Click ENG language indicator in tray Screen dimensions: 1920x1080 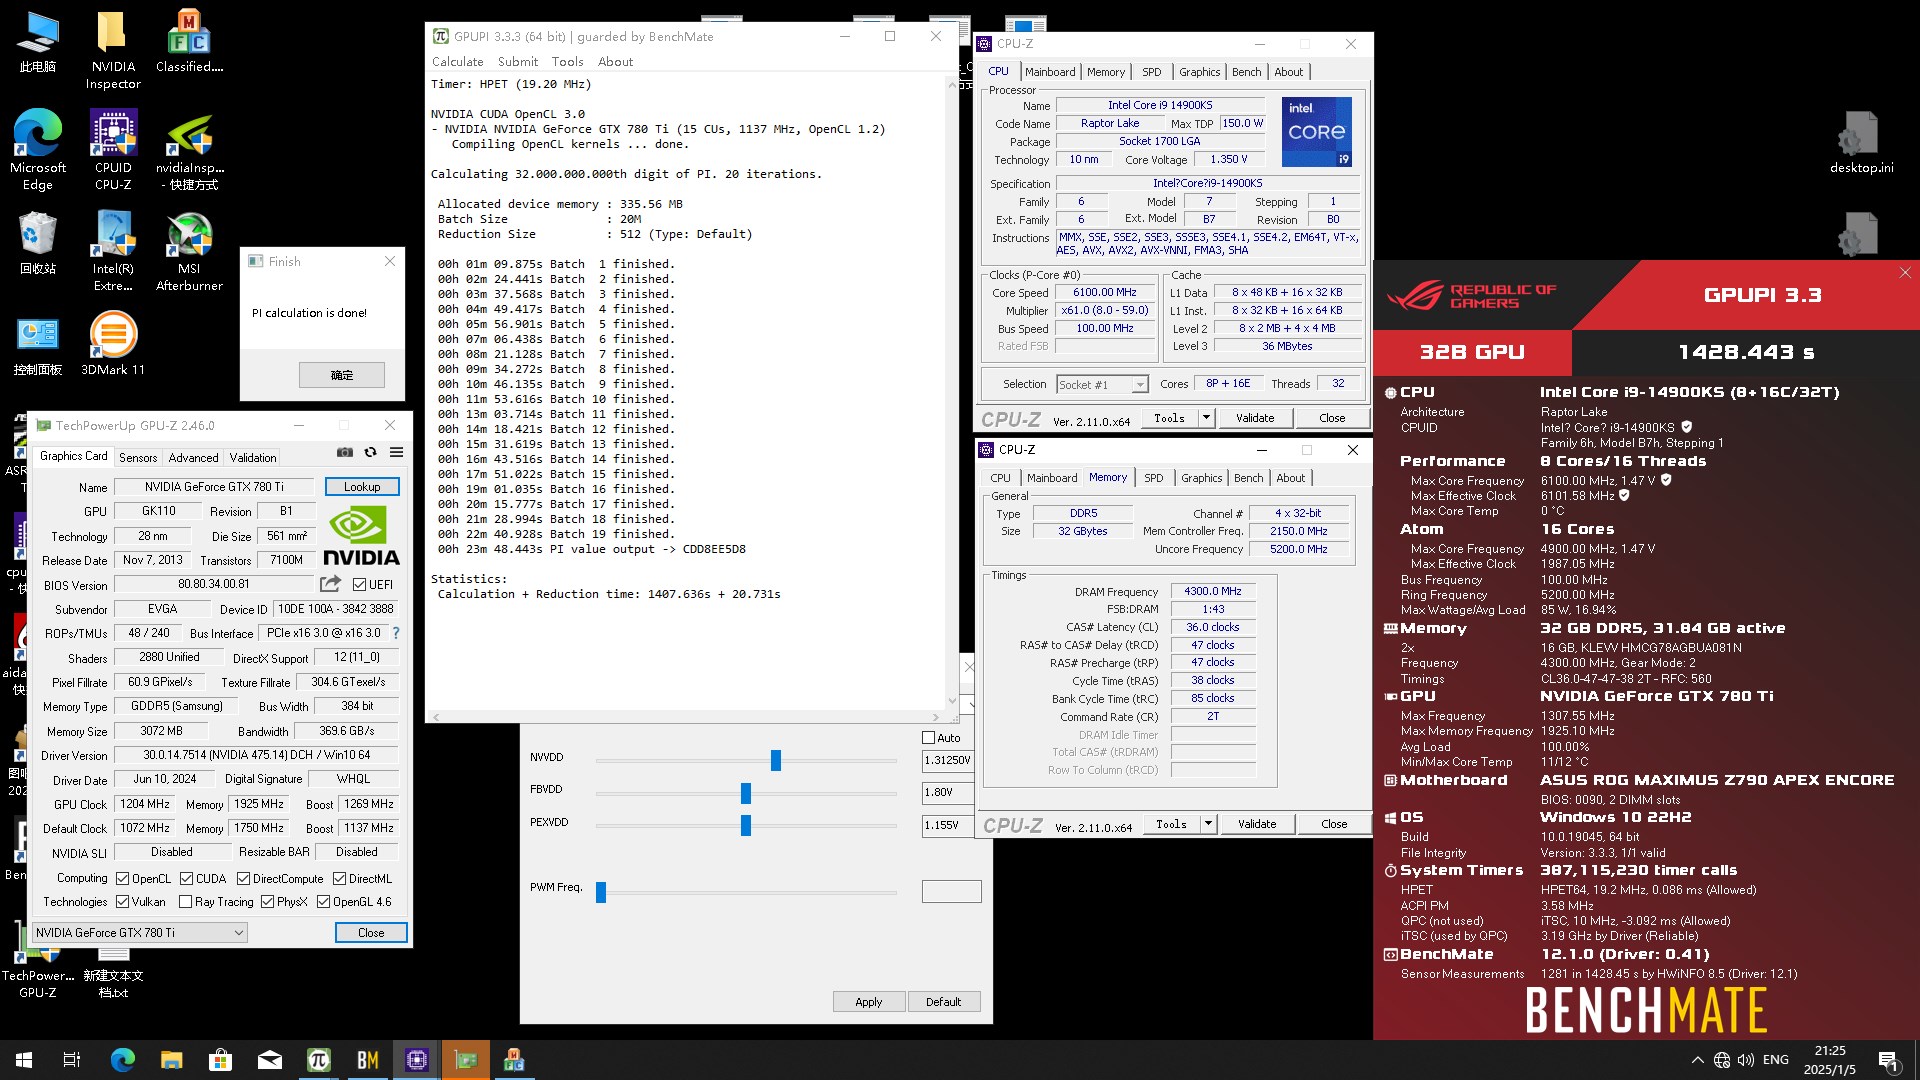coord(1776,1060)
